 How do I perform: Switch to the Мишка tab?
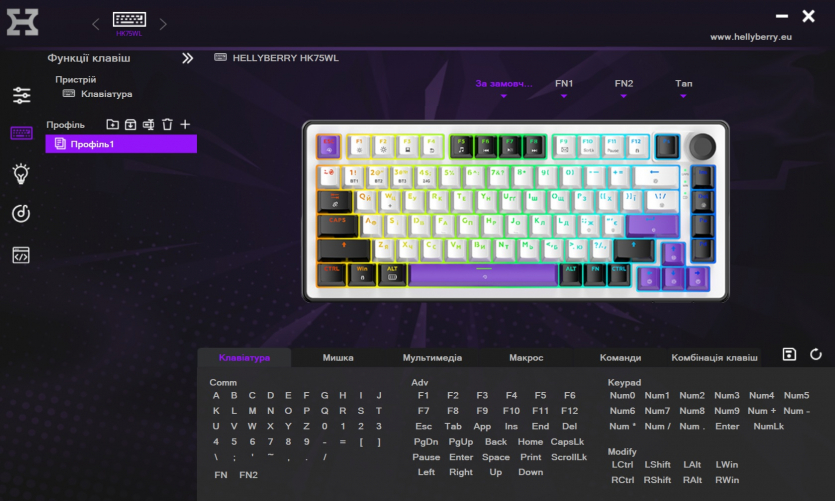point(338,358)
